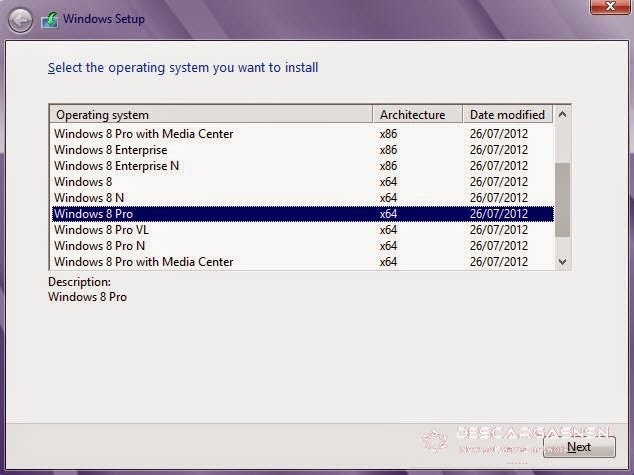634x475 pixels.
Task: Click the scrollbar down arrow
Action: (562, 262)
